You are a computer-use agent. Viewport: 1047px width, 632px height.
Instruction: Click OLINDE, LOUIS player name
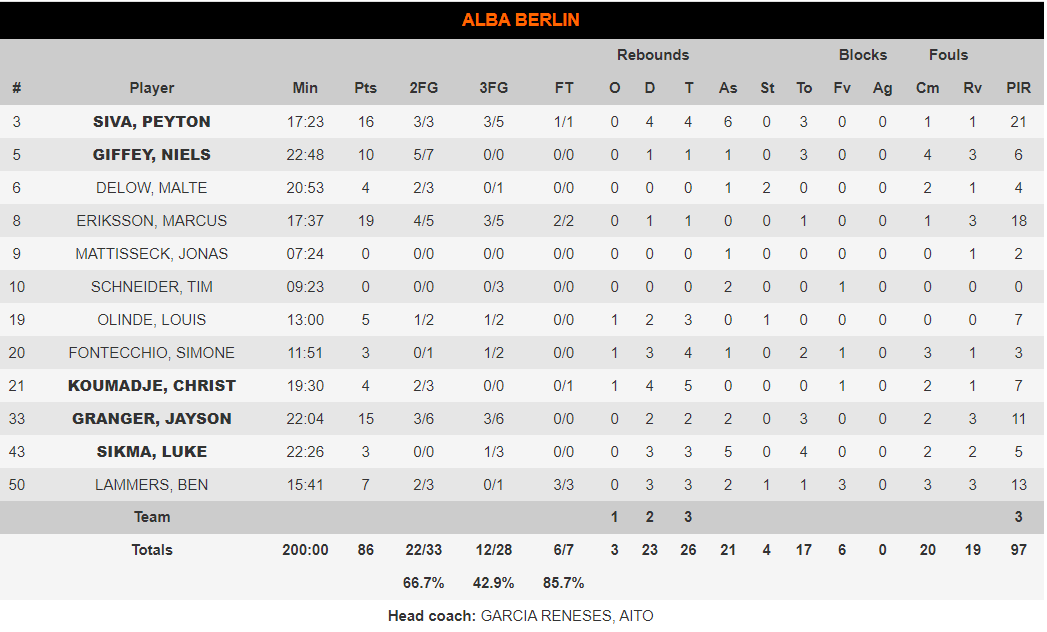click(x=152, y=320)
